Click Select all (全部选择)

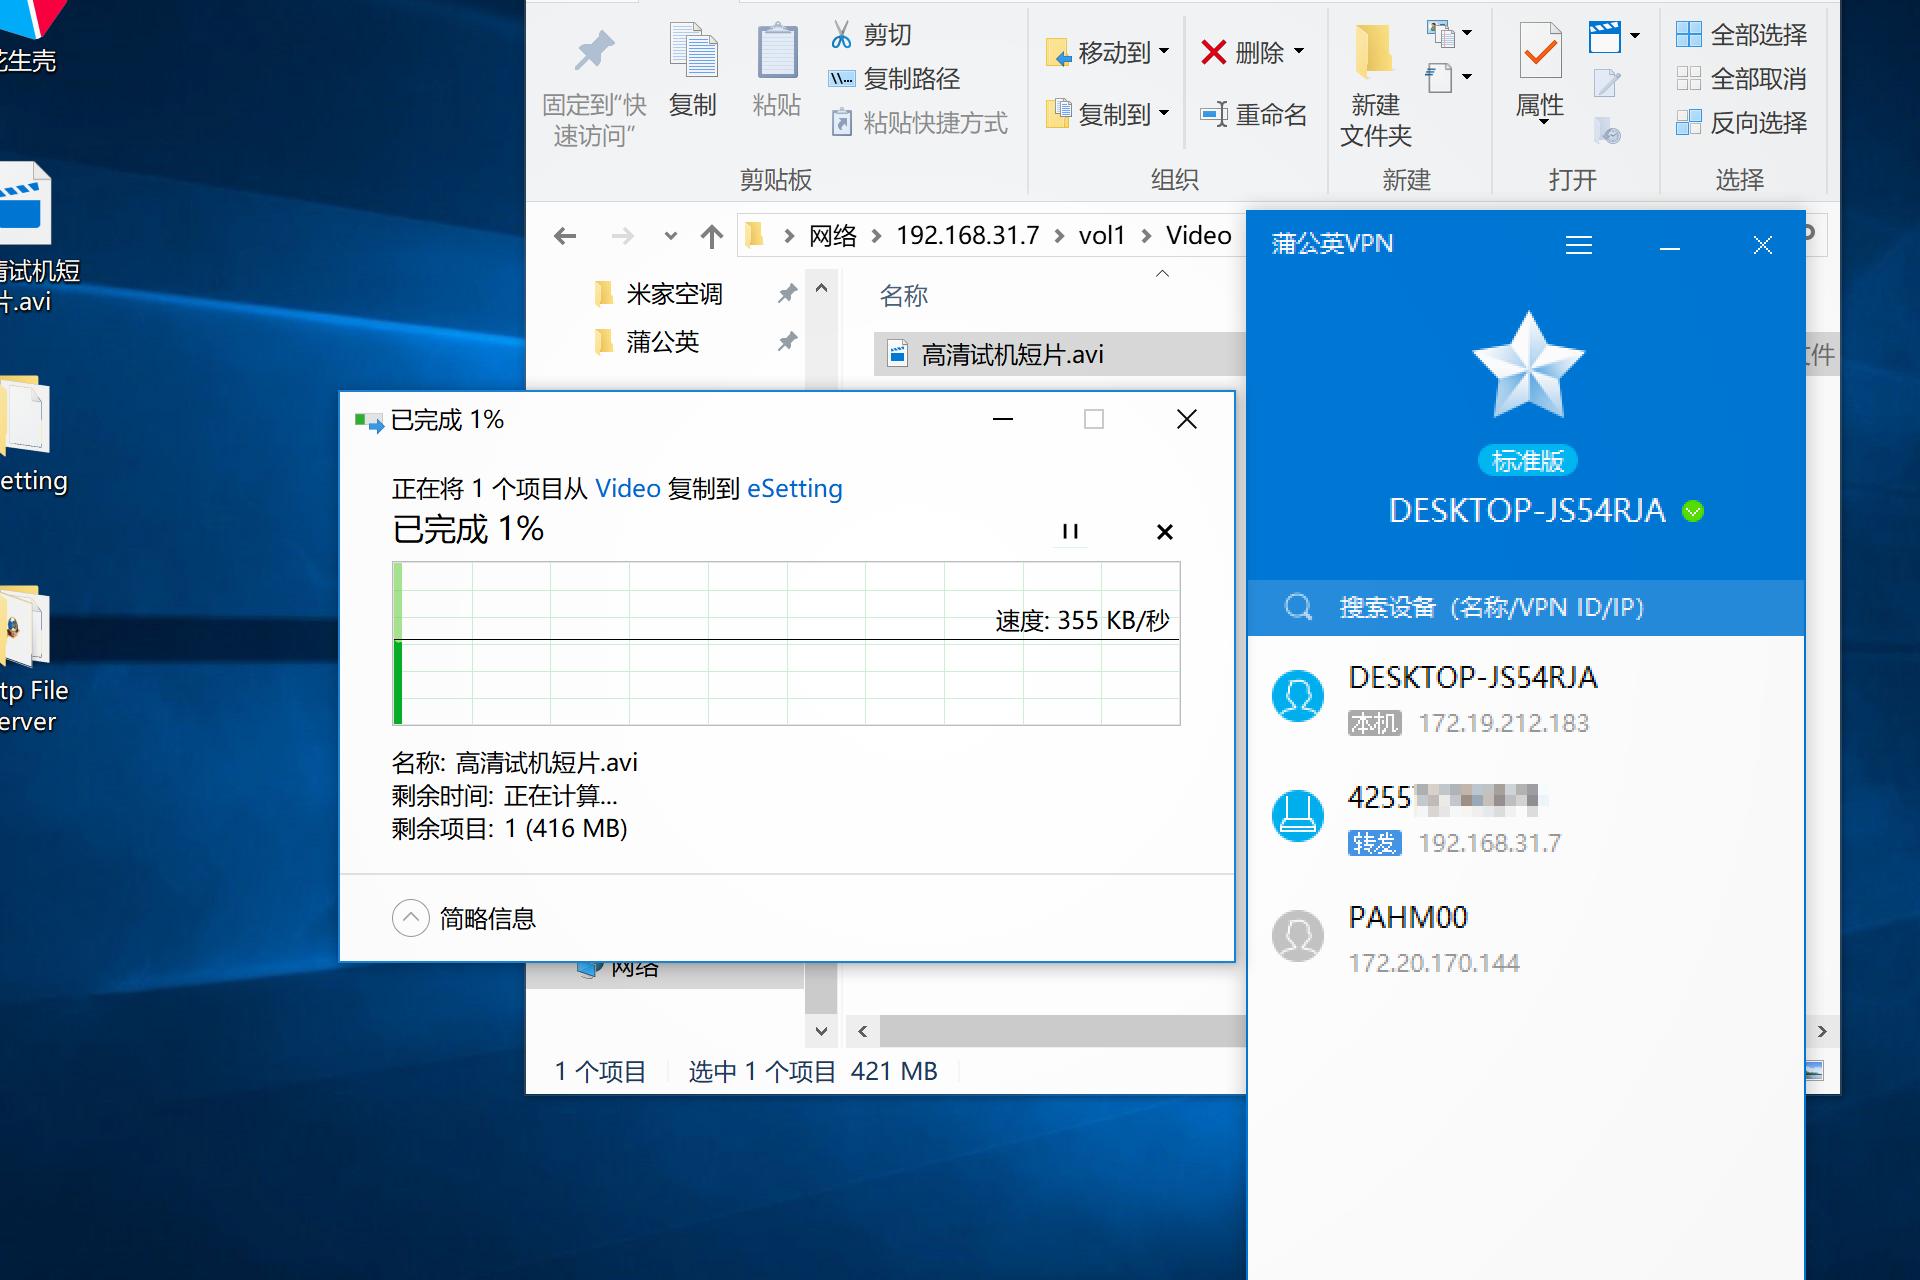click(1741, 35)
